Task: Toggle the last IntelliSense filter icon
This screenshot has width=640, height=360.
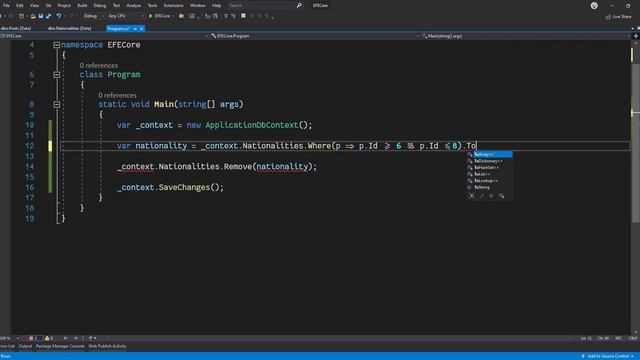Action: pyautogui.click(x=501, y=196)
